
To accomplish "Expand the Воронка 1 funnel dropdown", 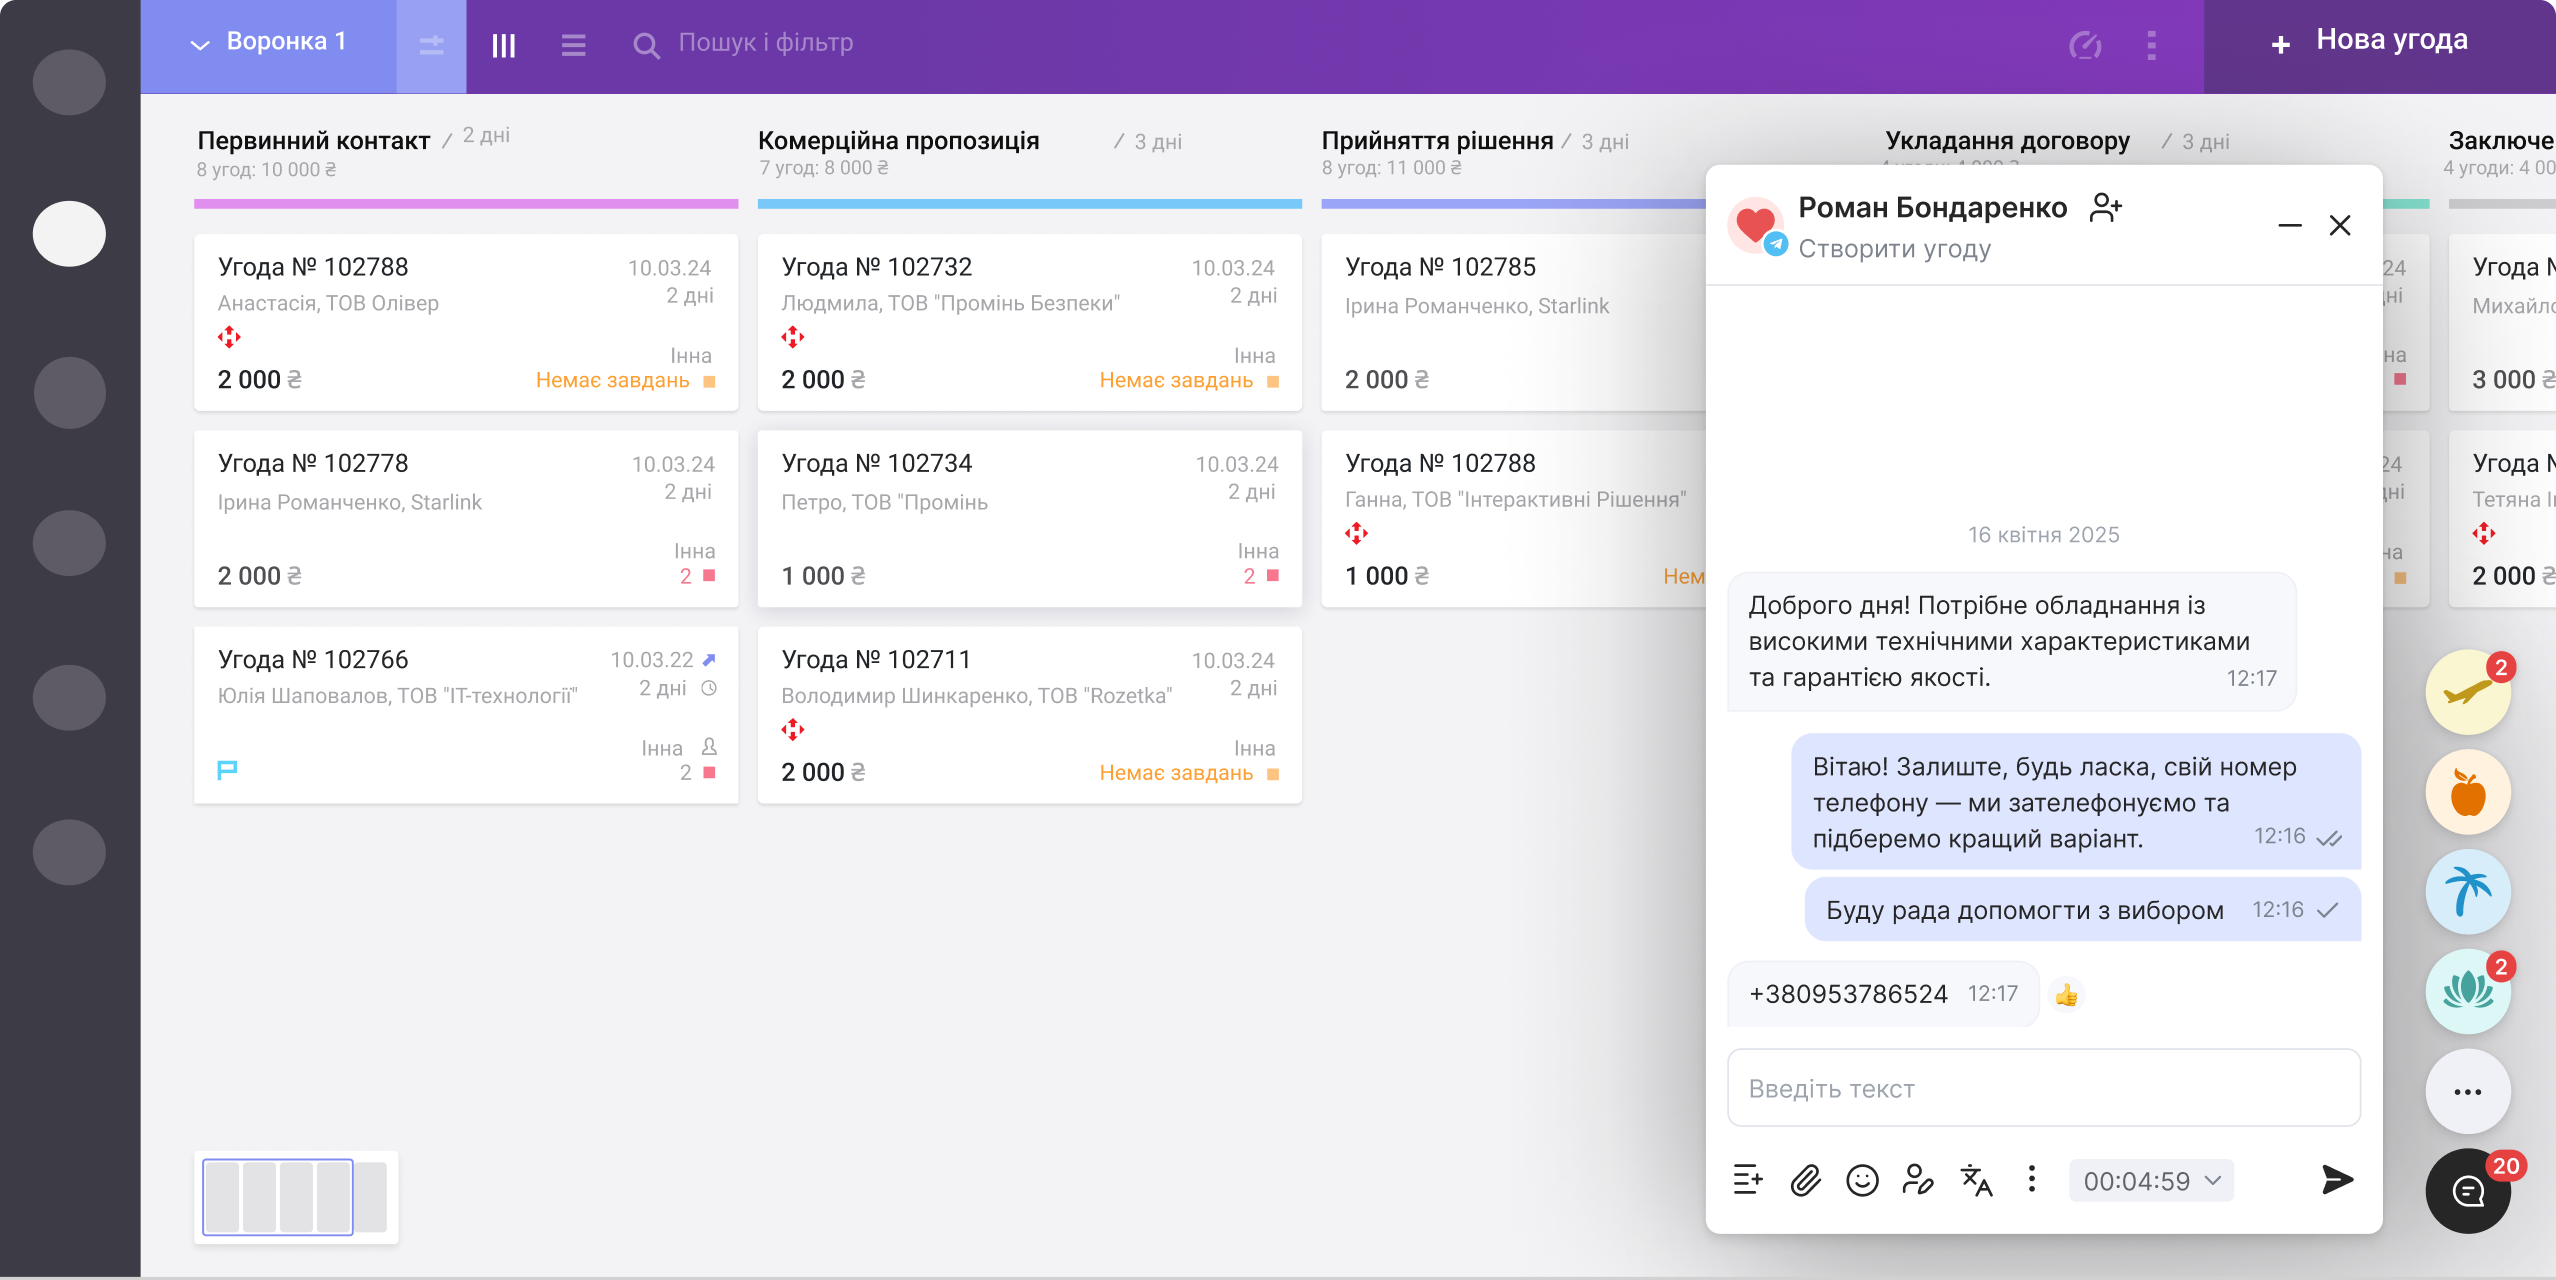I will click(268, 42).
